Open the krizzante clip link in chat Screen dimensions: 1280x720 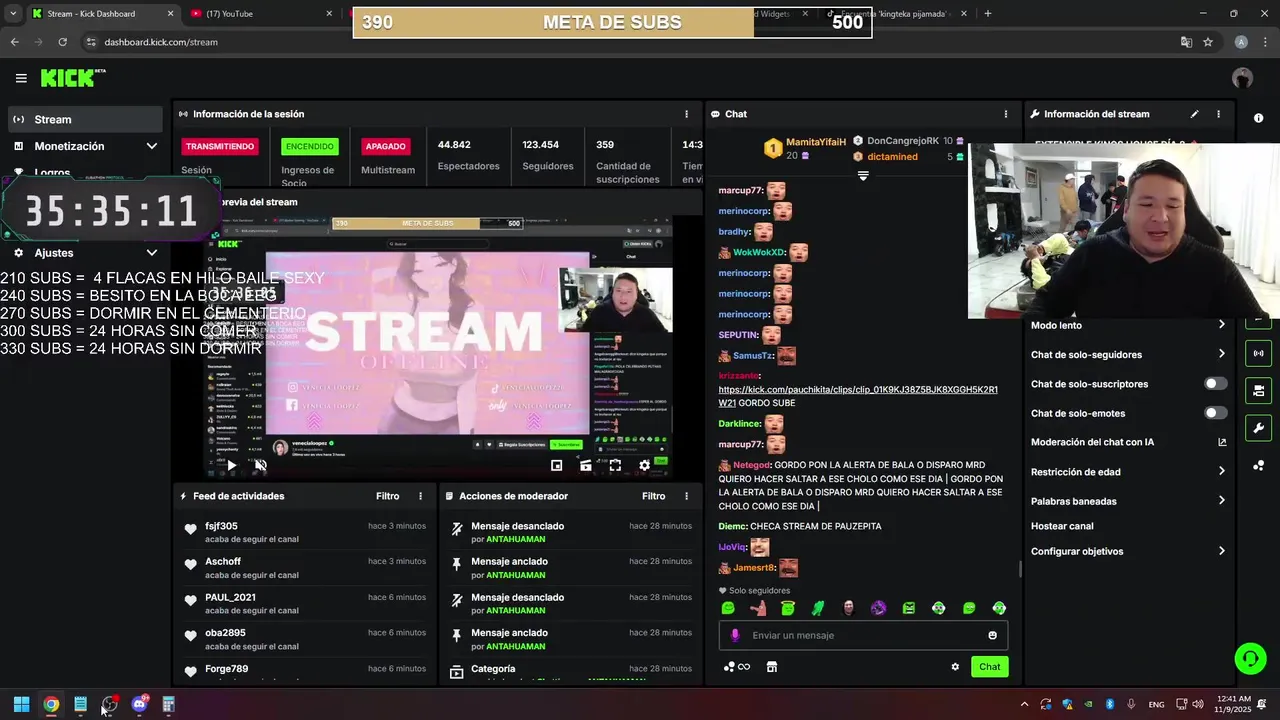(x=858, y=396)
